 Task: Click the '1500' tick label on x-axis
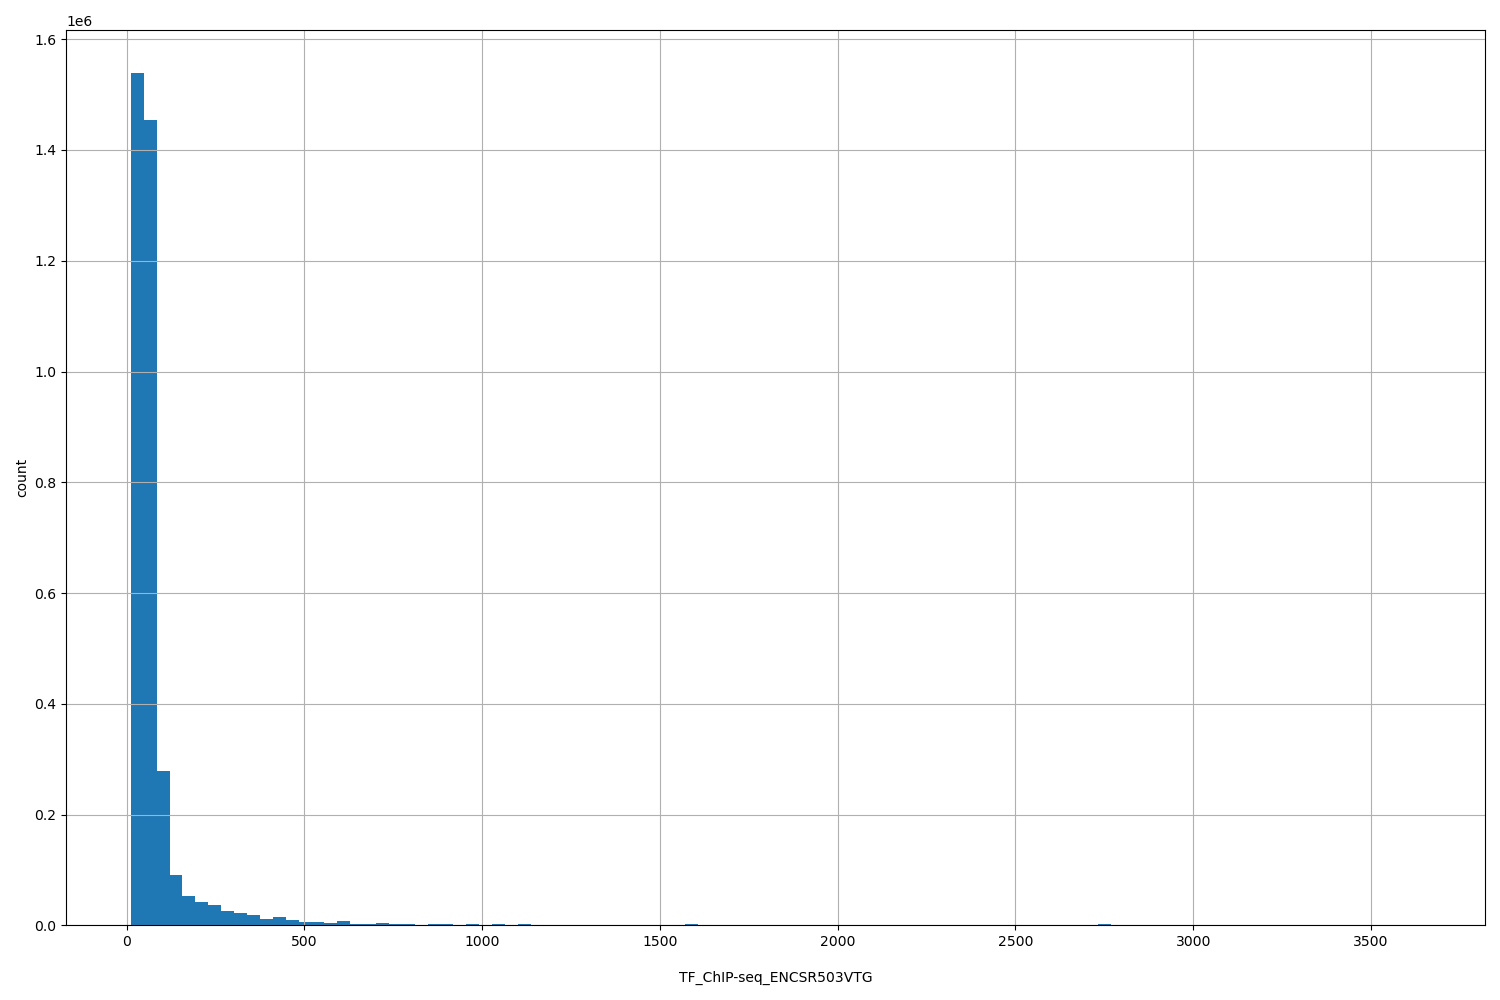point(662,941)
